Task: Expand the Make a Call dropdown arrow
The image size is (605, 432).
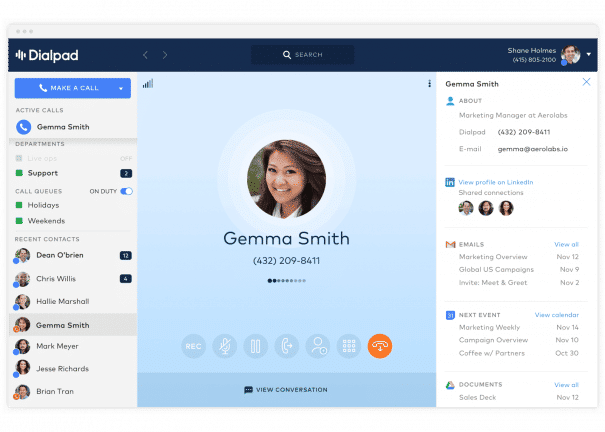Action: tap(121, 88)
